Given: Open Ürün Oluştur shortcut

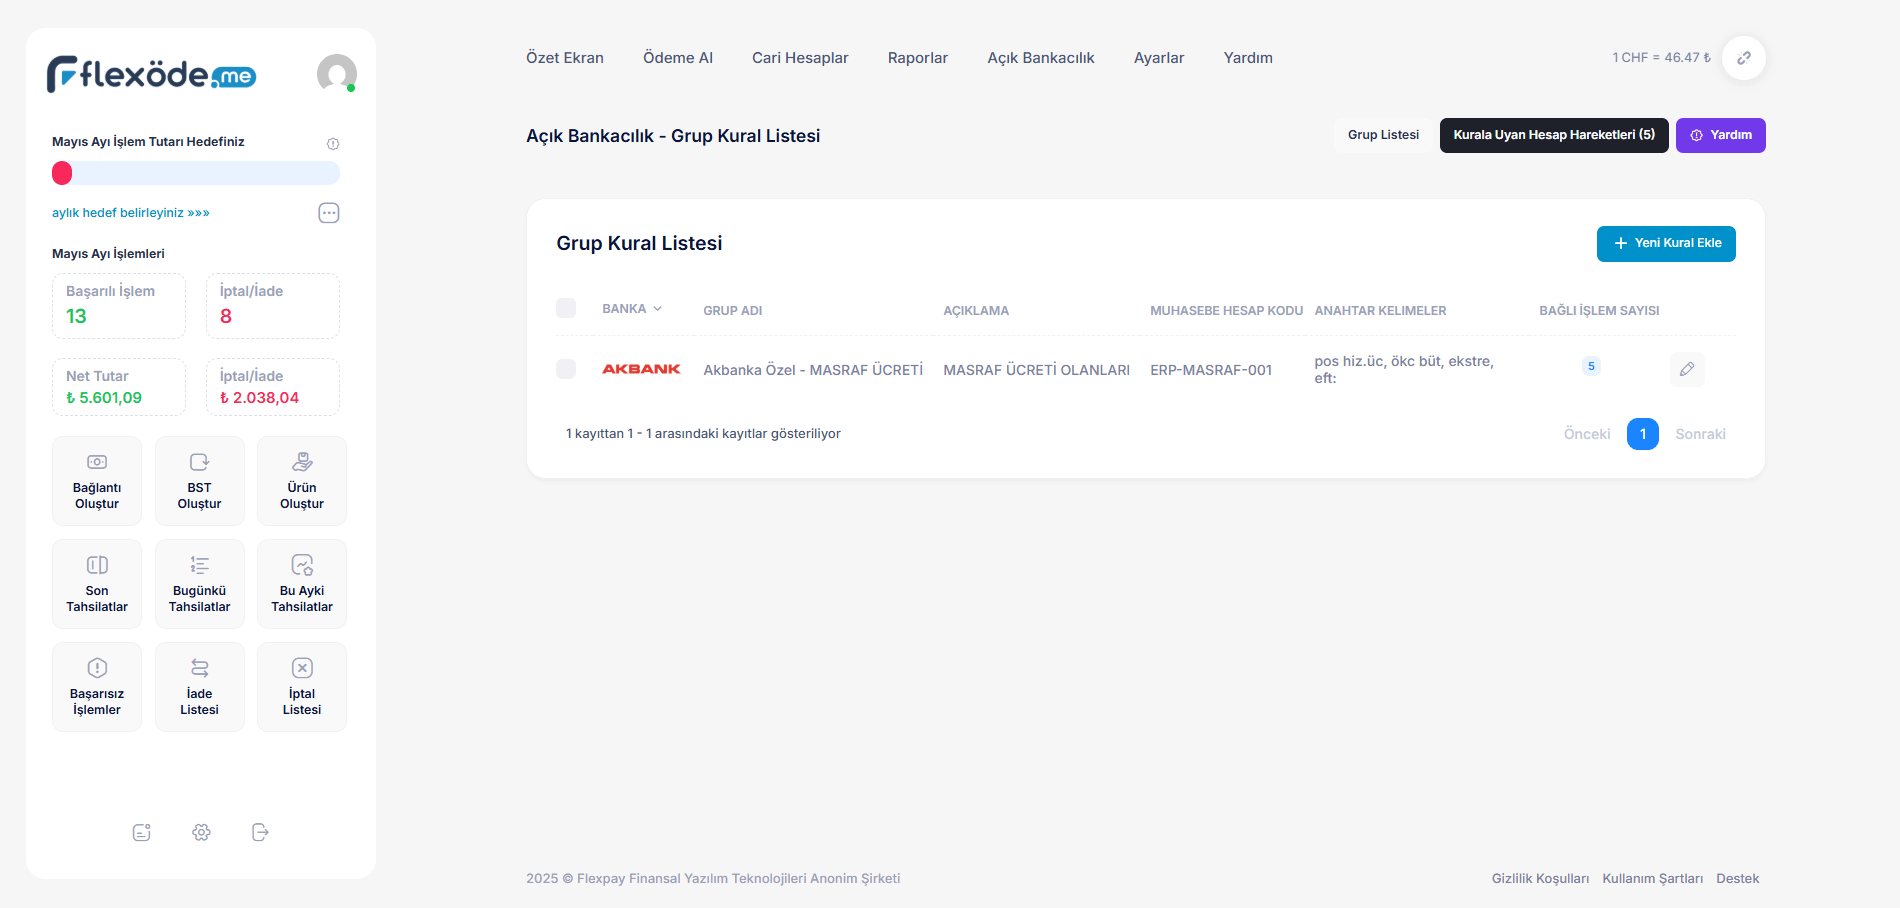Looking at the screenshot, I should point(302,481).
